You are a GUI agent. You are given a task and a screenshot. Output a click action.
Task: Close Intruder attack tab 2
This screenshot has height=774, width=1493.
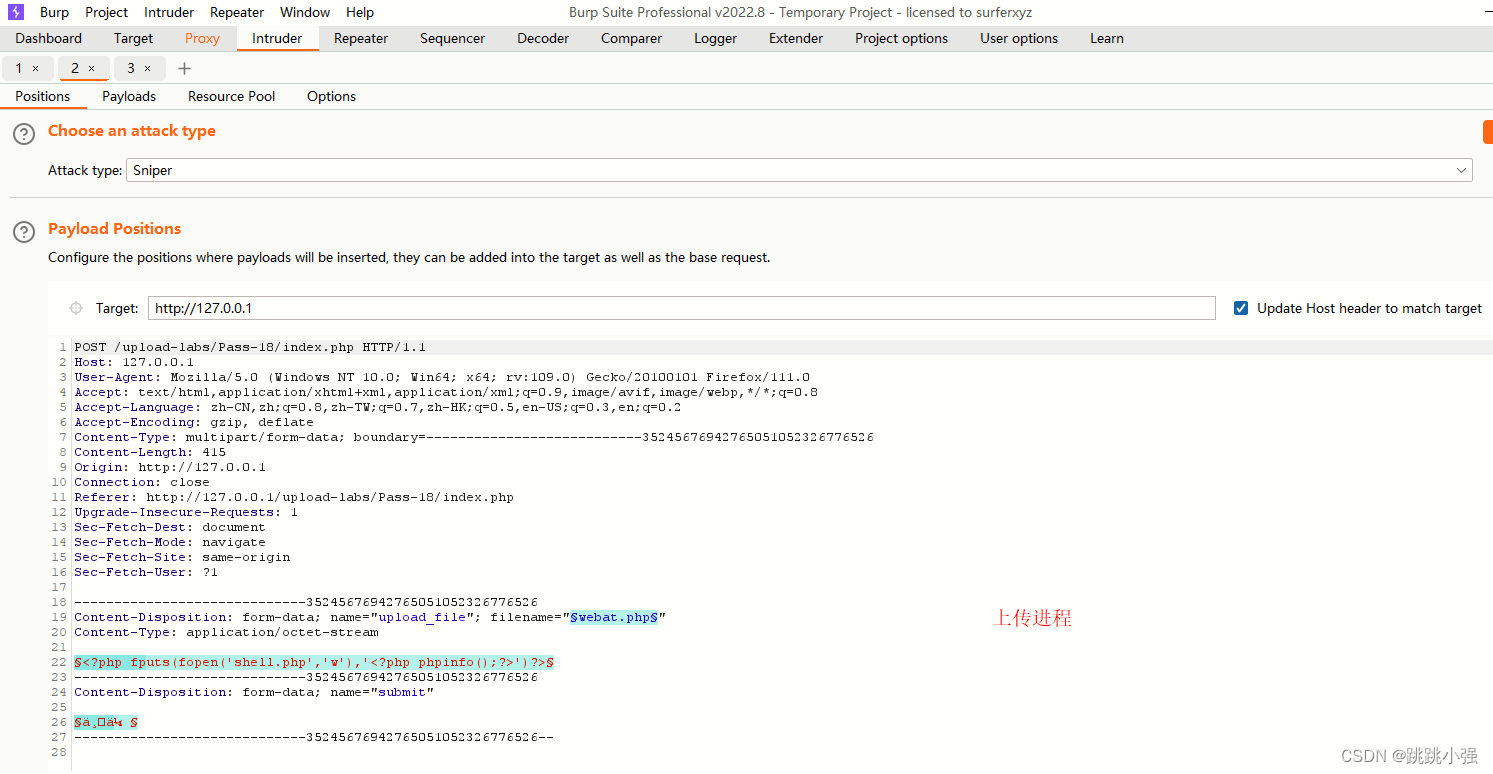[92, 68]
